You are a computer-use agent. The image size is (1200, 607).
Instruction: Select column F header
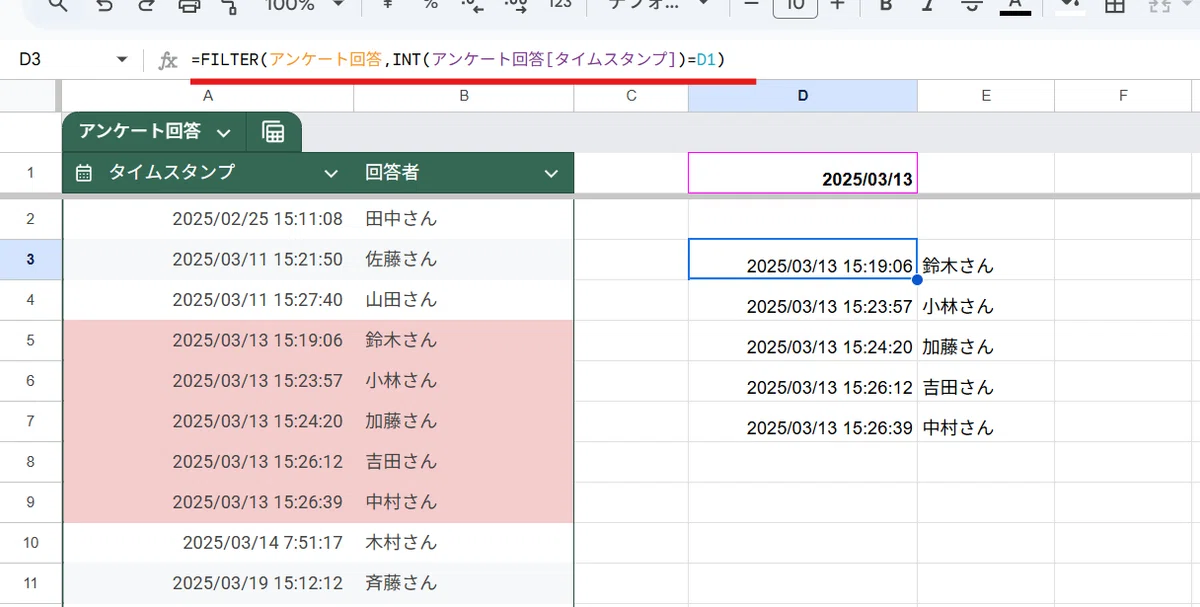[x=1123, y=96]
